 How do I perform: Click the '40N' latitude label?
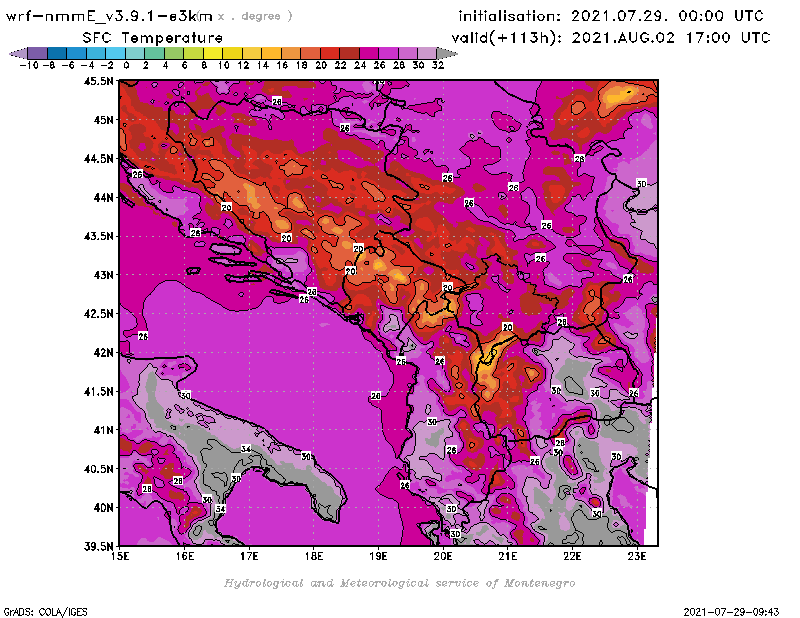[103, 507]
